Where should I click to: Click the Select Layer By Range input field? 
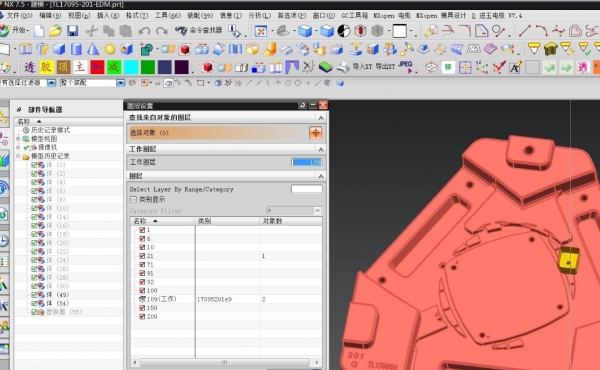[307, 189]
